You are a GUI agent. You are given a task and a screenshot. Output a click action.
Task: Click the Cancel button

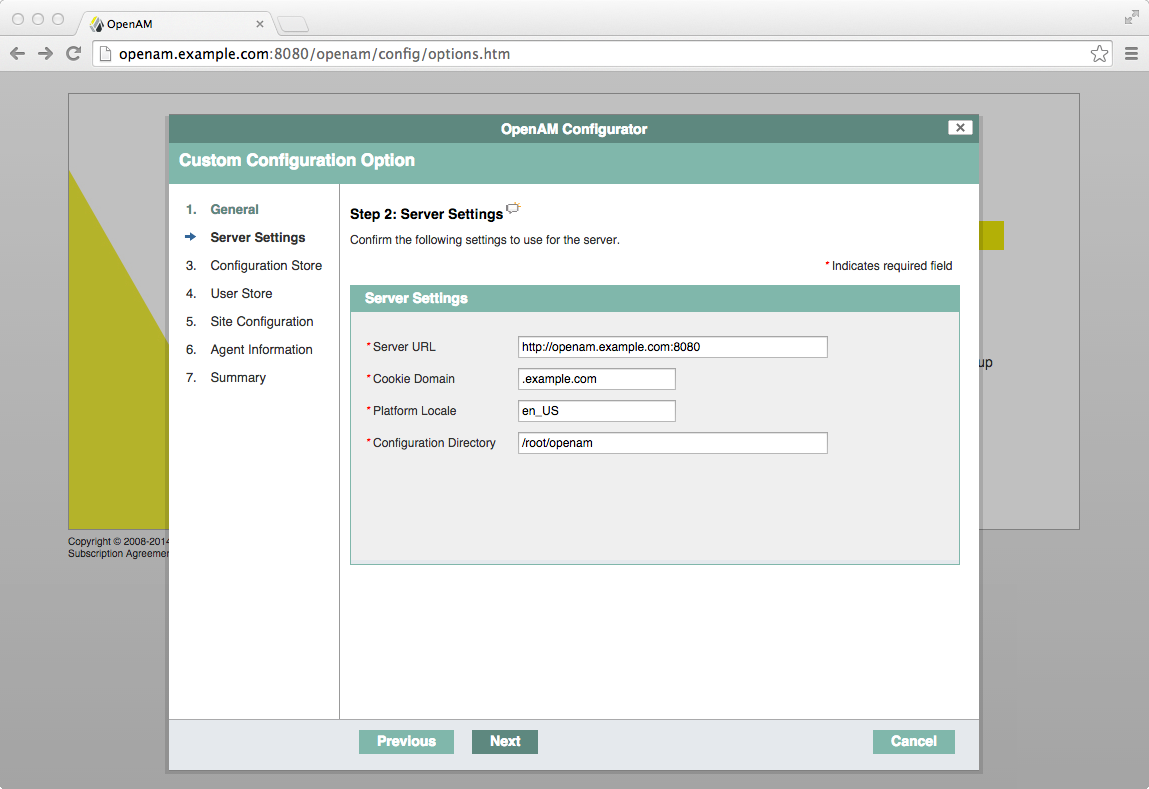click(914, 741)
